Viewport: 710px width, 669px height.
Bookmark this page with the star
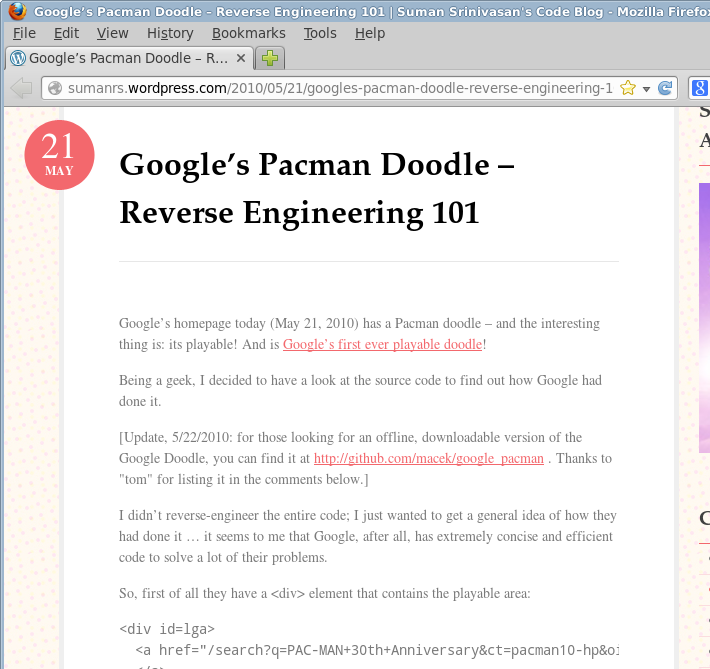pyautogui.click(x=628, y=88)
